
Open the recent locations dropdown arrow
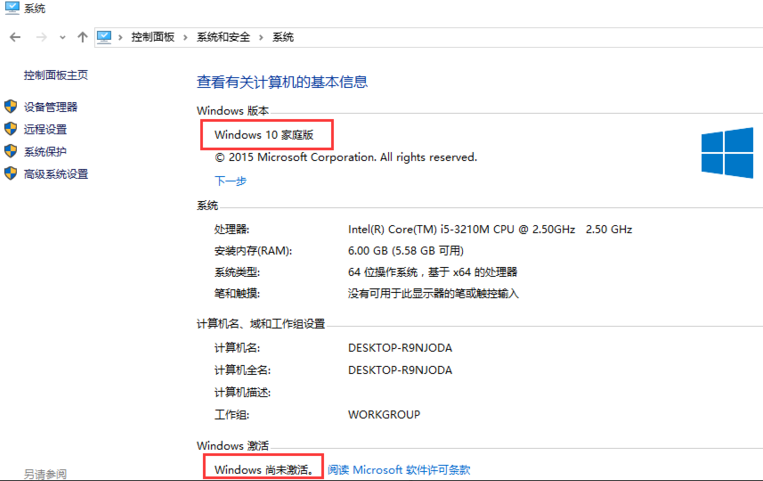pos(62,38)
